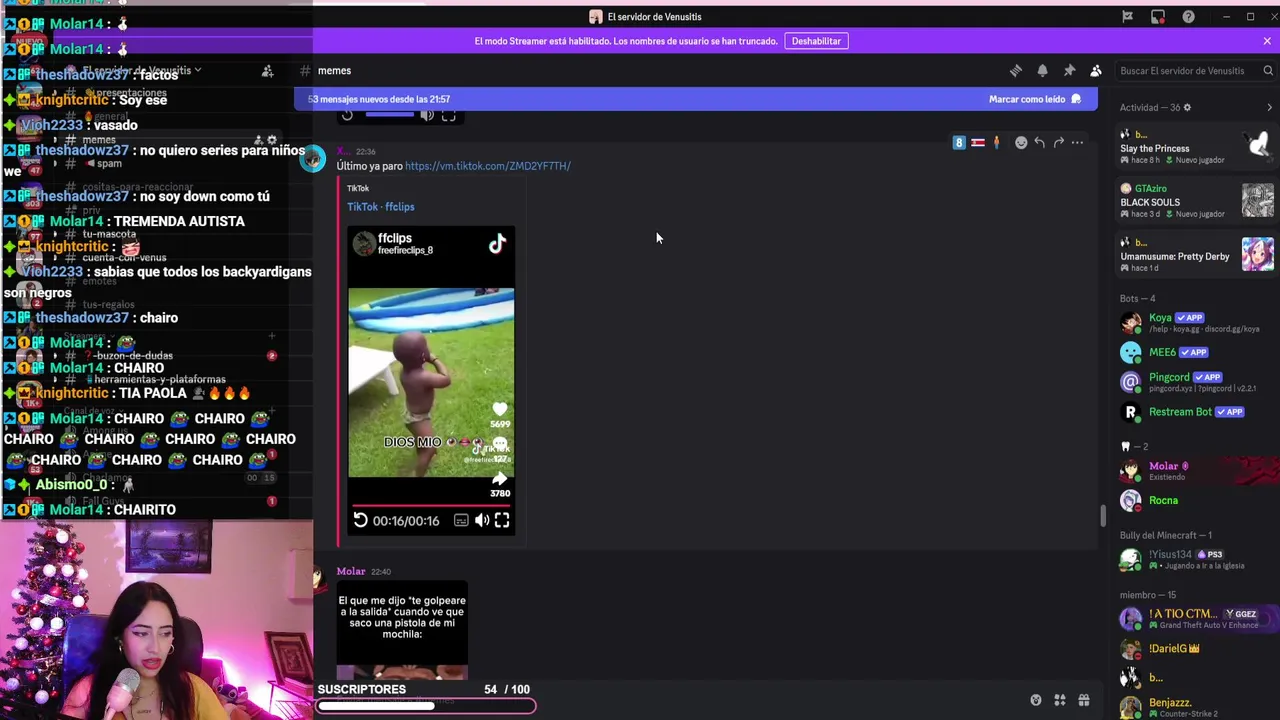Open the tiktok.com link in message
The height and width of the screenshot is (720, 1280).
pos(488,166)
